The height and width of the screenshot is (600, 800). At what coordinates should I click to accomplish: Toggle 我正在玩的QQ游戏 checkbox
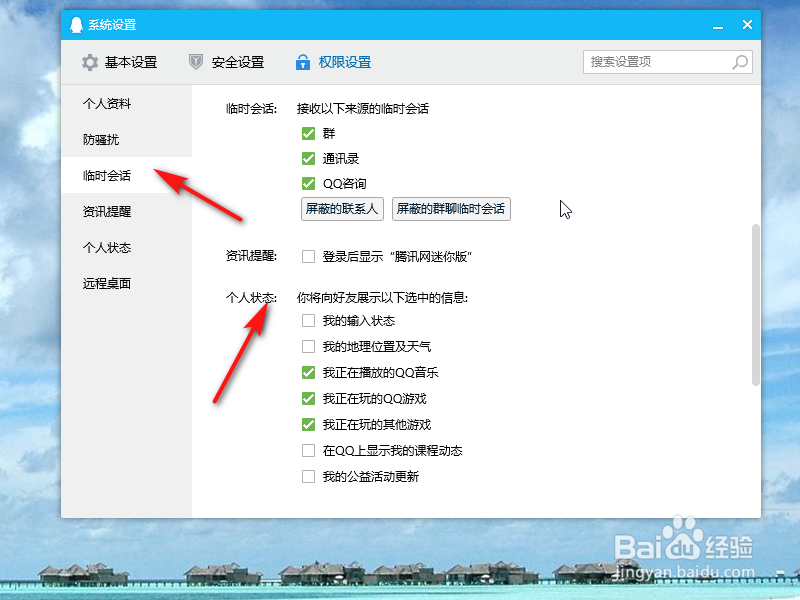(308, 398)
